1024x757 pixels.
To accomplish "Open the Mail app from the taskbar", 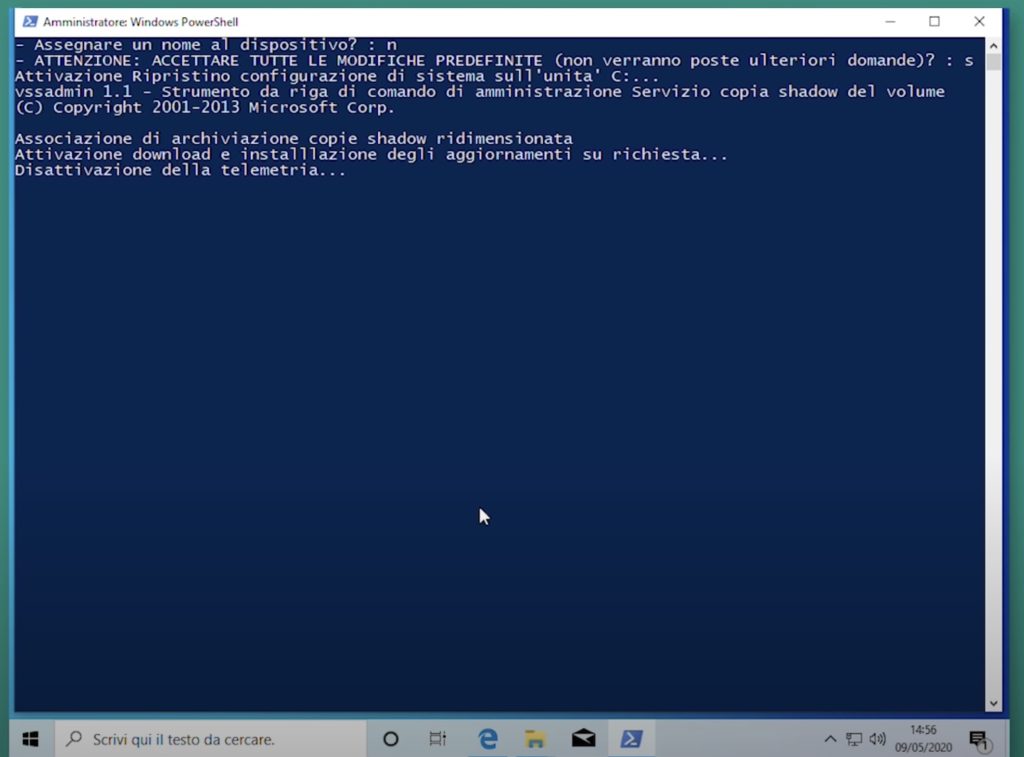I will [584, 739].
